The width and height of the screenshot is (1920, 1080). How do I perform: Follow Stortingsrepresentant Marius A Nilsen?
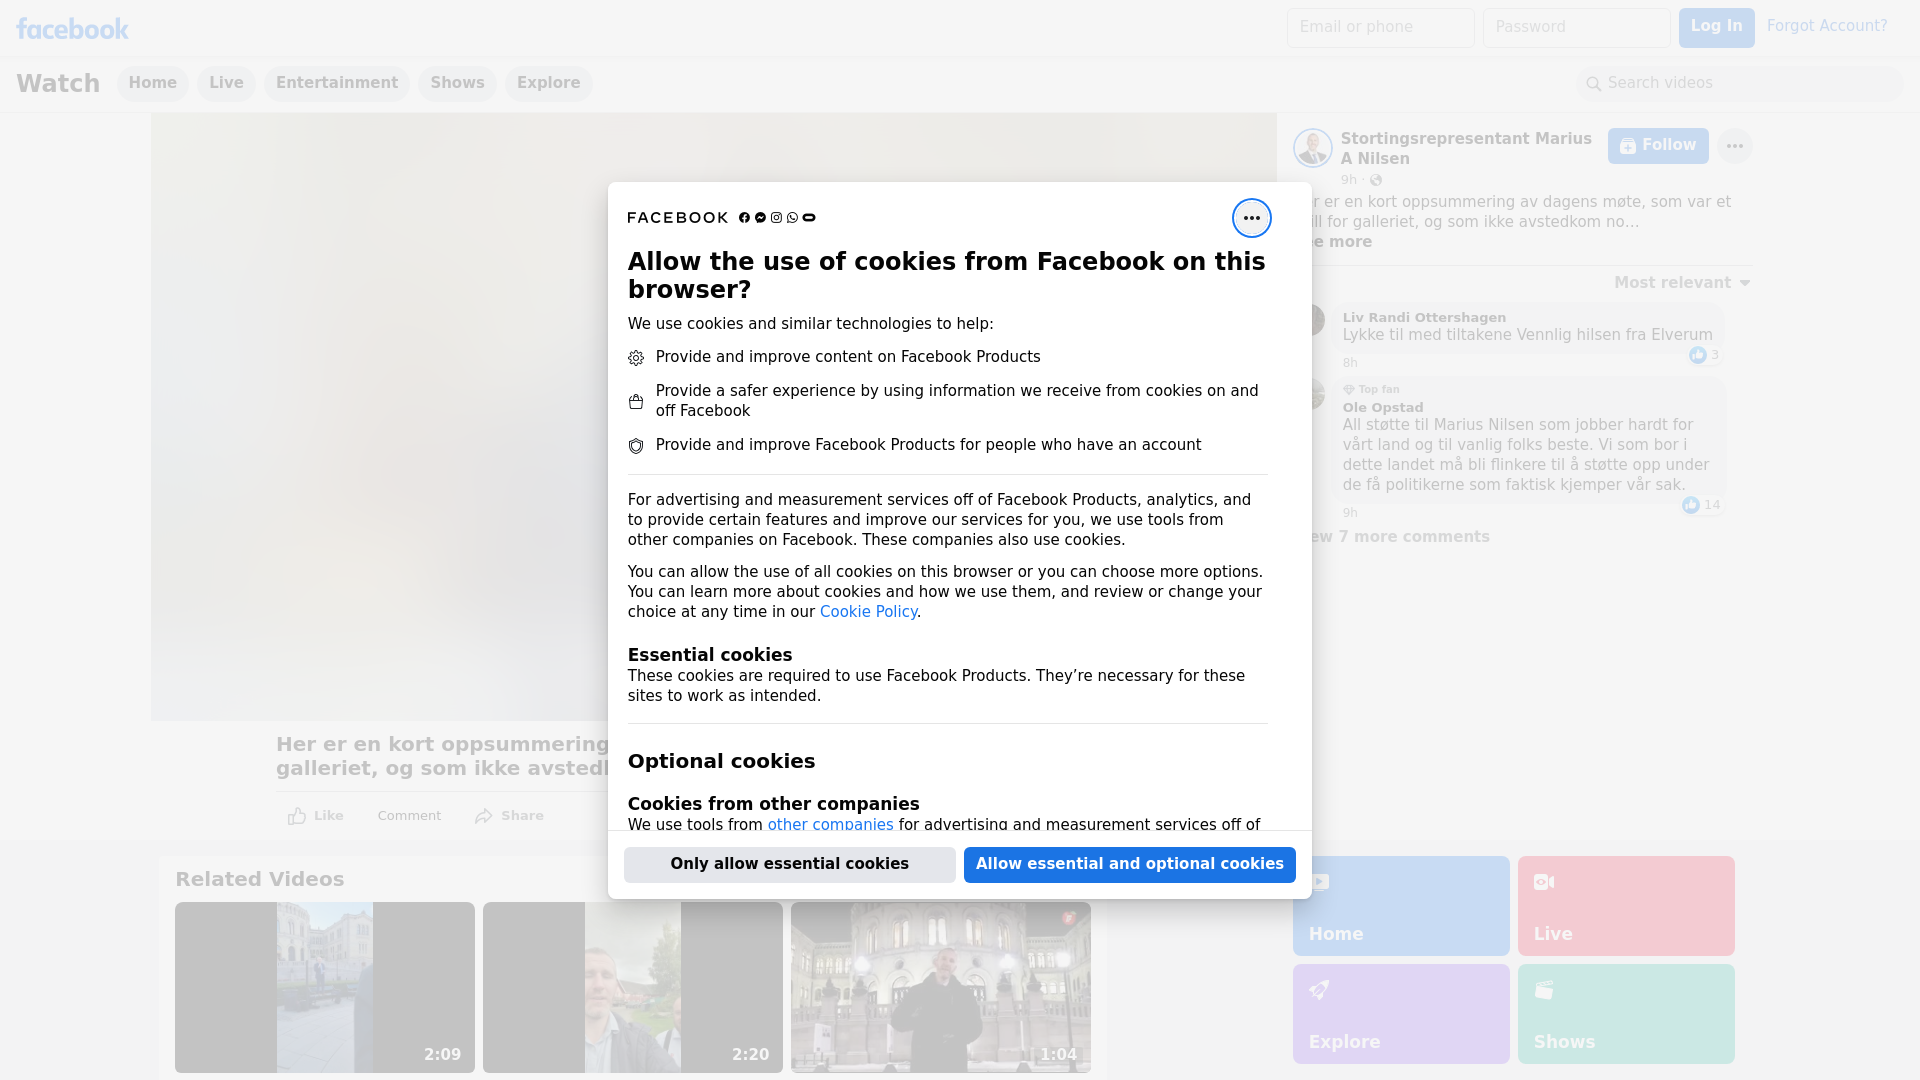tap(1657, 146)
